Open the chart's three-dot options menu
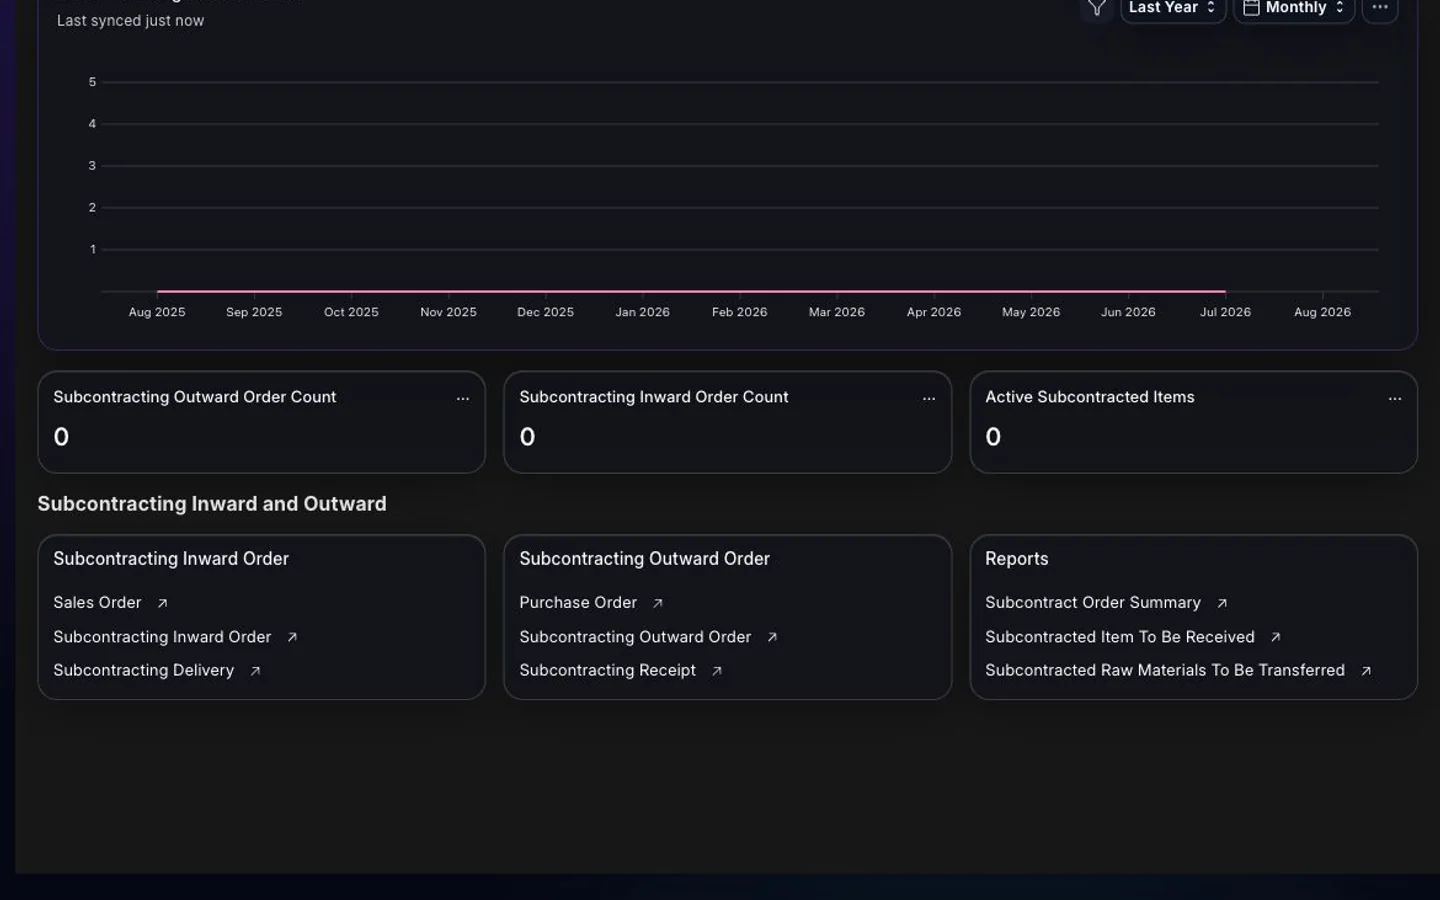 point(1380,8)
